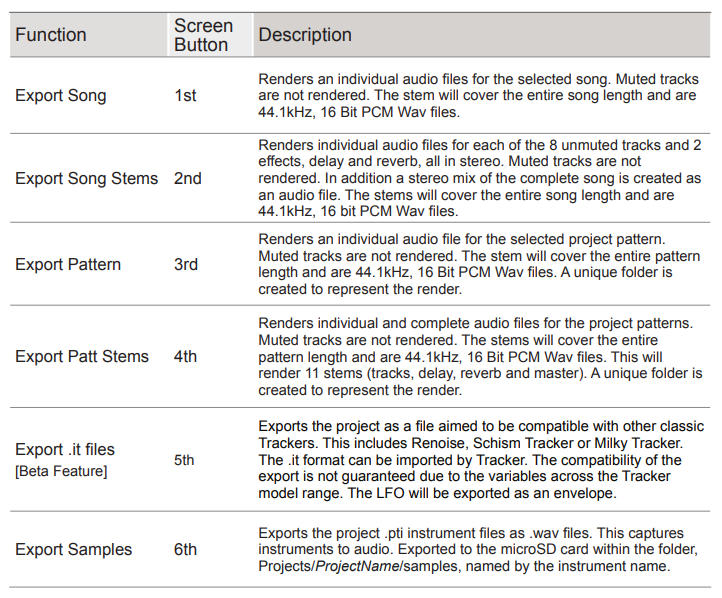Click the 5th screen button cell
This screenshot has width=722, height=598.
point(184,460)
